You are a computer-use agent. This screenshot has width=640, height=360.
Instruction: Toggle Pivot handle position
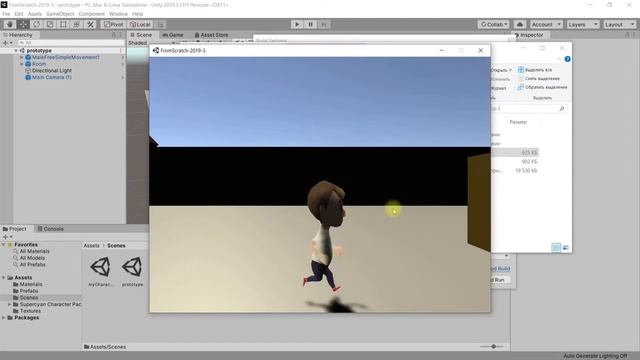(x=113, y=24)
